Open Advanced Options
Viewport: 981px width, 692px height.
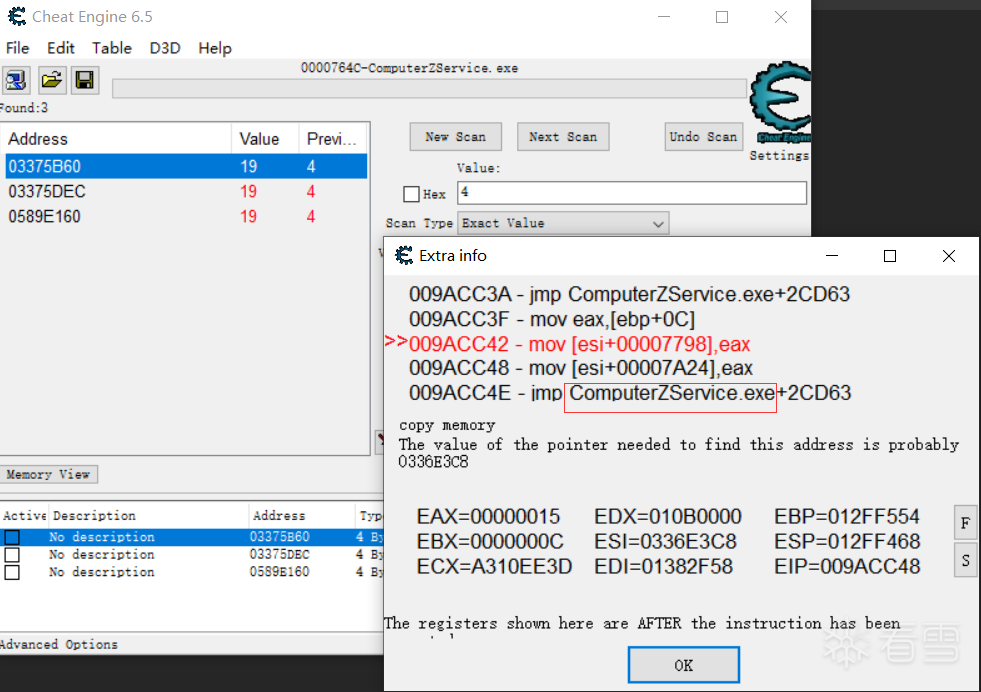(59, 644)
